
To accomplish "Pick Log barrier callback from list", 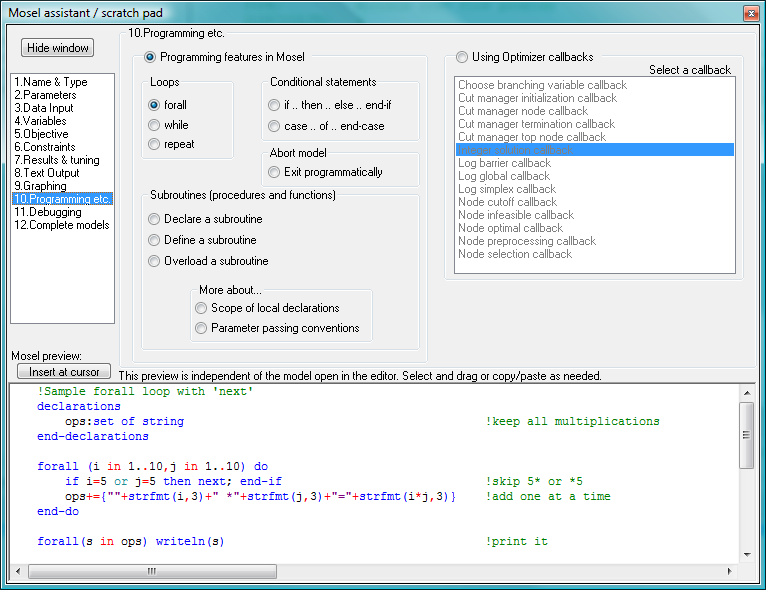I will tap(504, 163).
